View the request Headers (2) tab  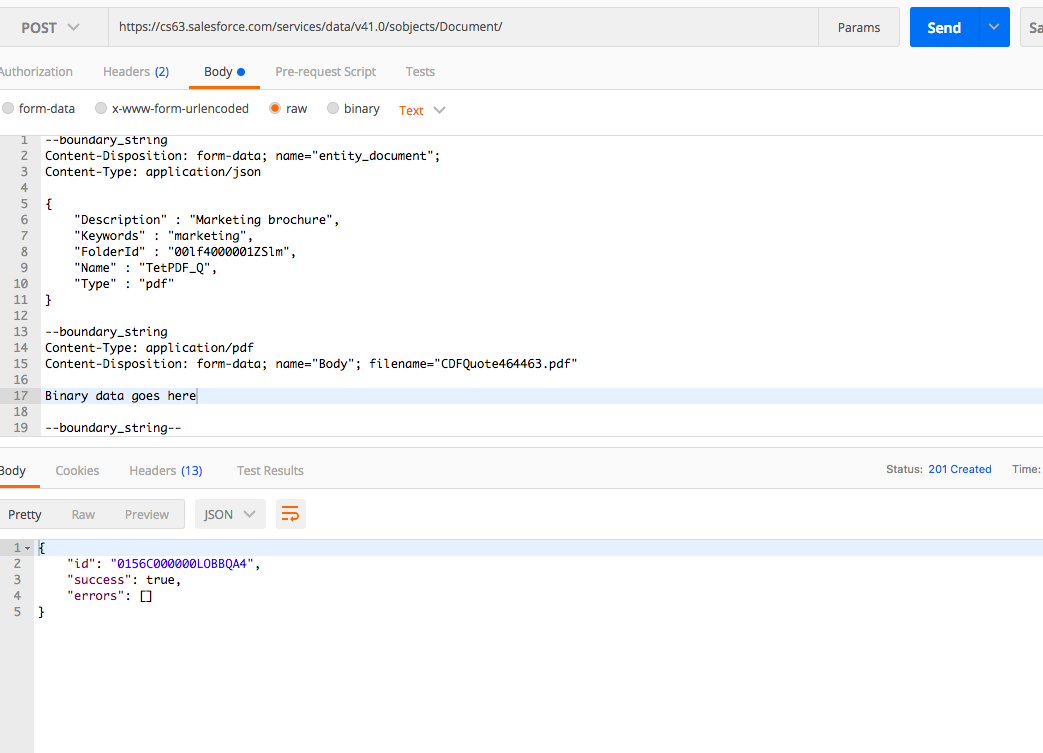tap(136, 71)
